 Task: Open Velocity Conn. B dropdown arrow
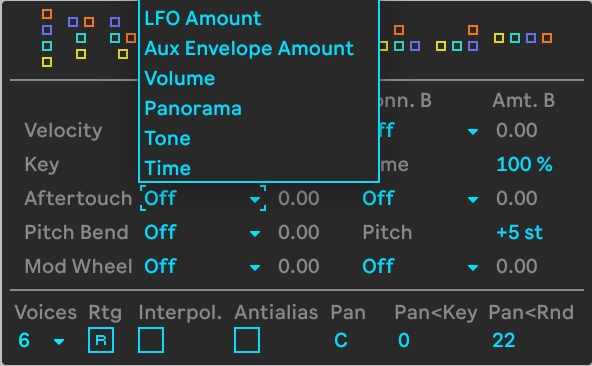473,131
